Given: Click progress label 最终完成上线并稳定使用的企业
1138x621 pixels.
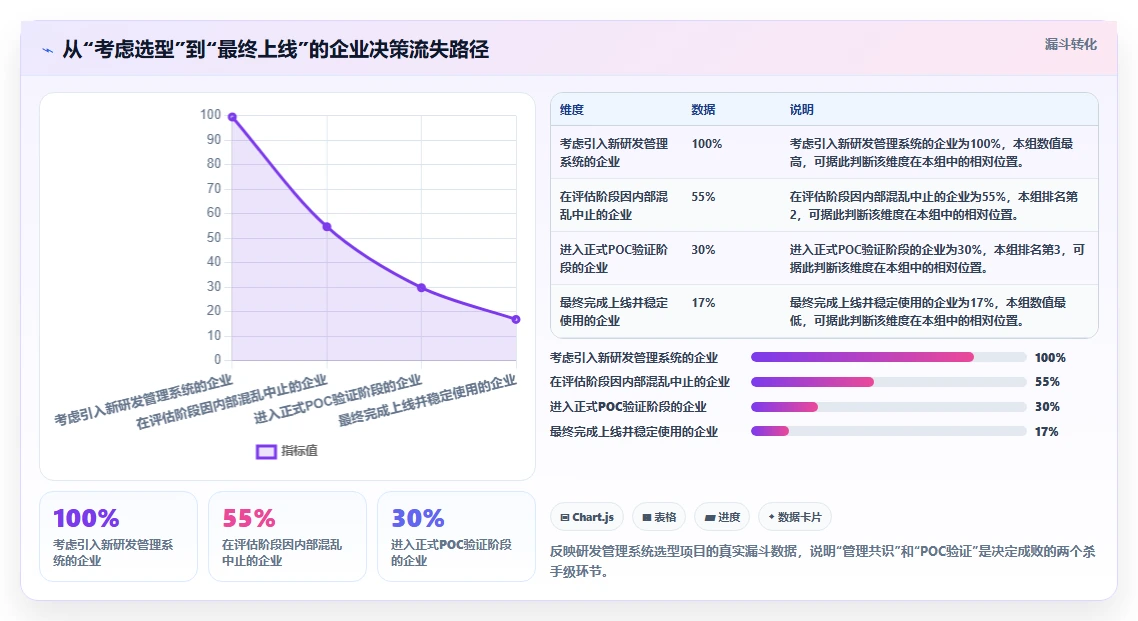Looking at the screenshot, I should coord(634,432).
